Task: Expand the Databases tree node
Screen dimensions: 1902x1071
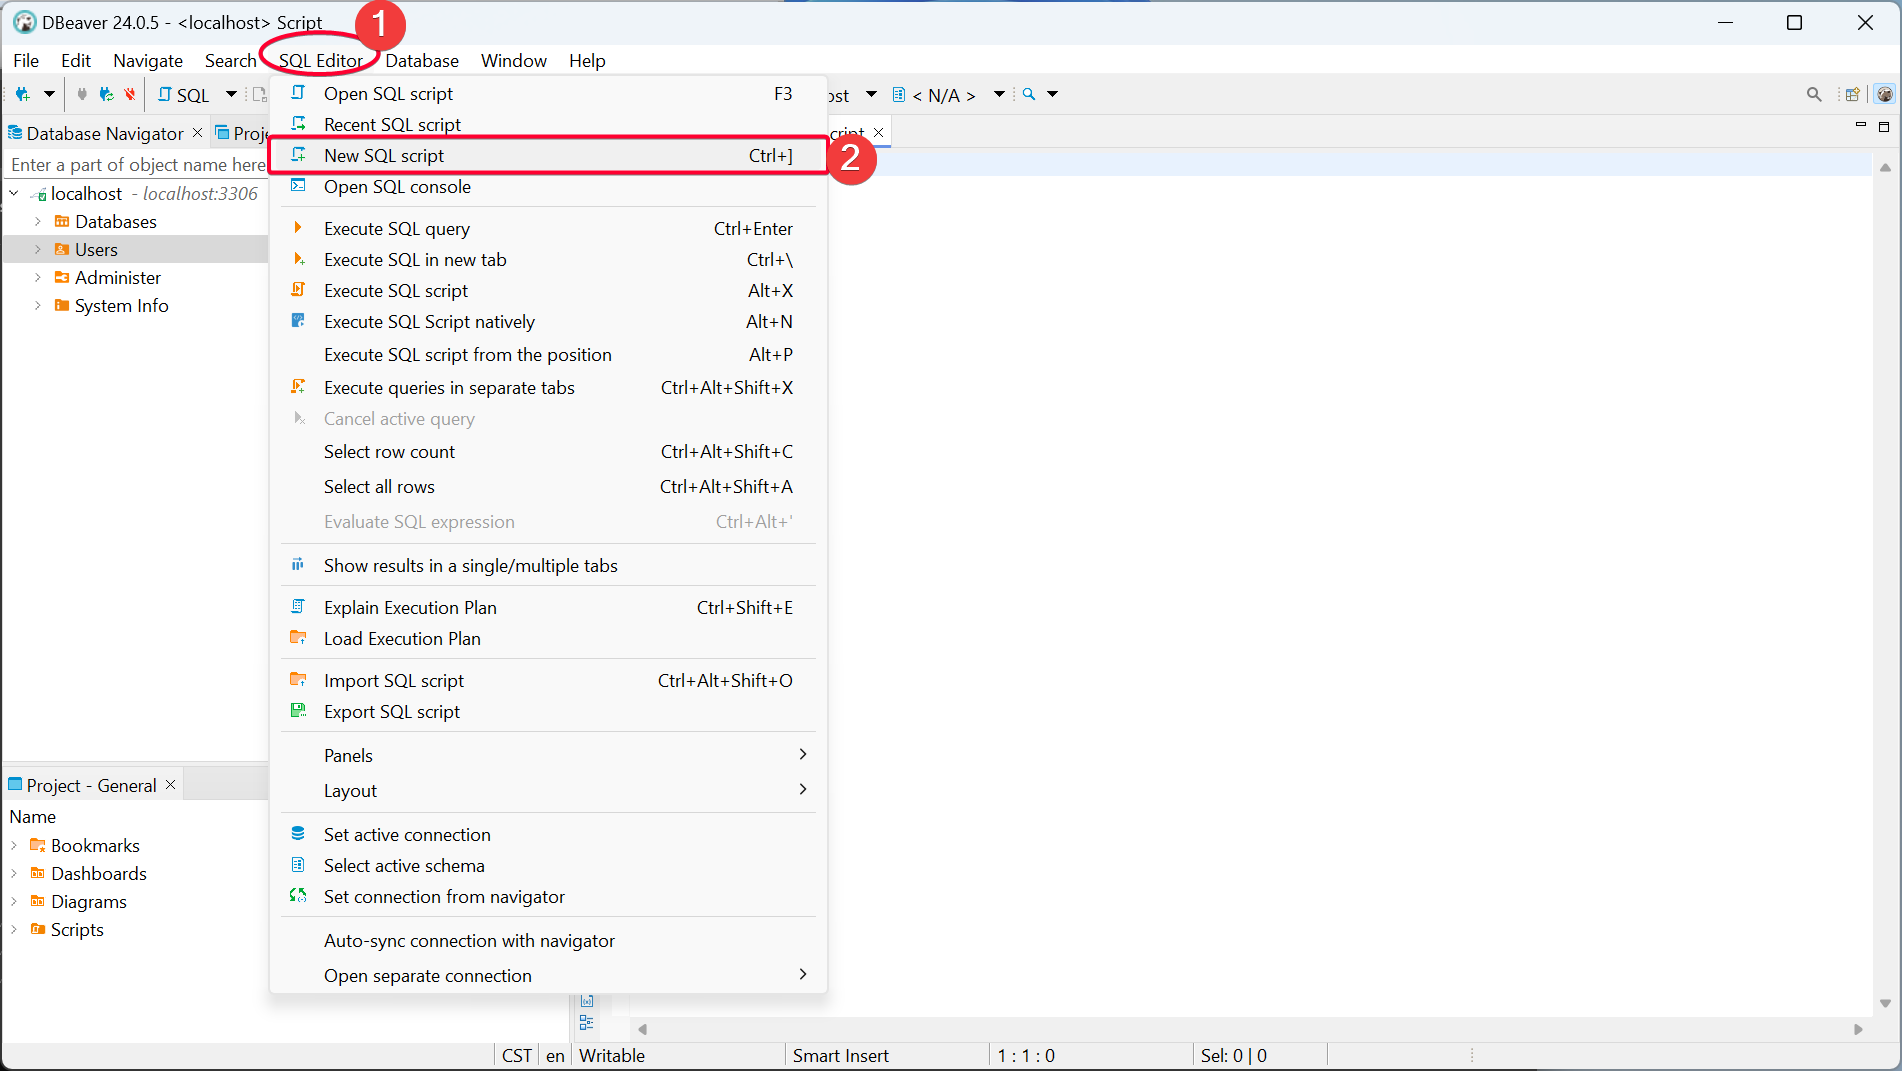Action: [38, 221]
